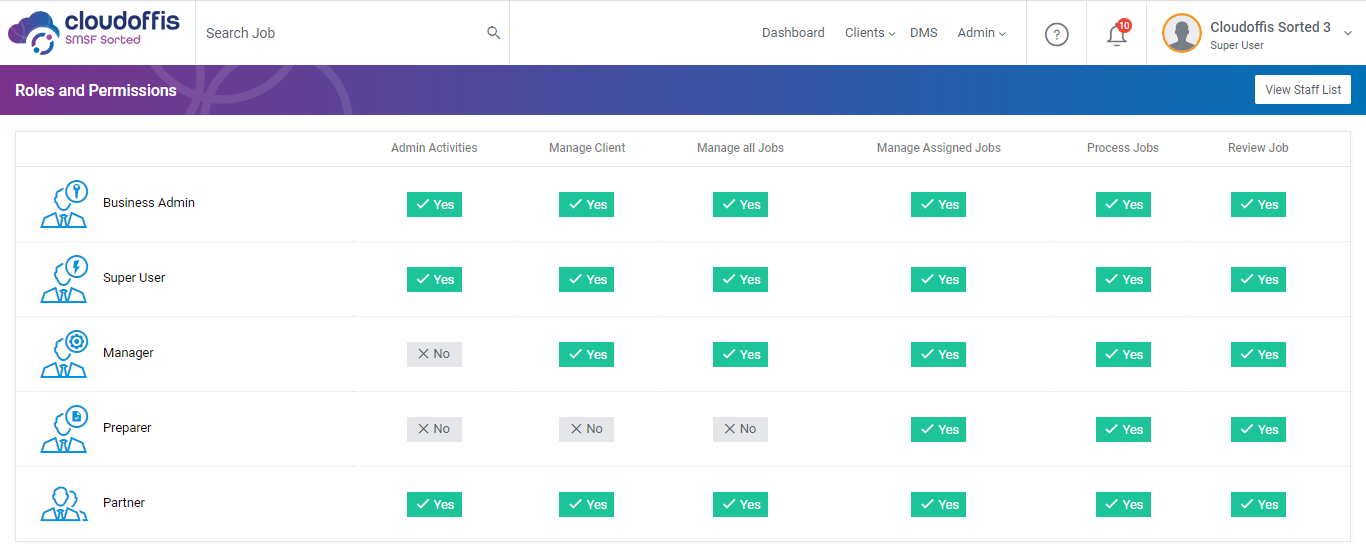The image size is (1366, 559).
Task: Click the Super User role icon
Action: [64, 279]
